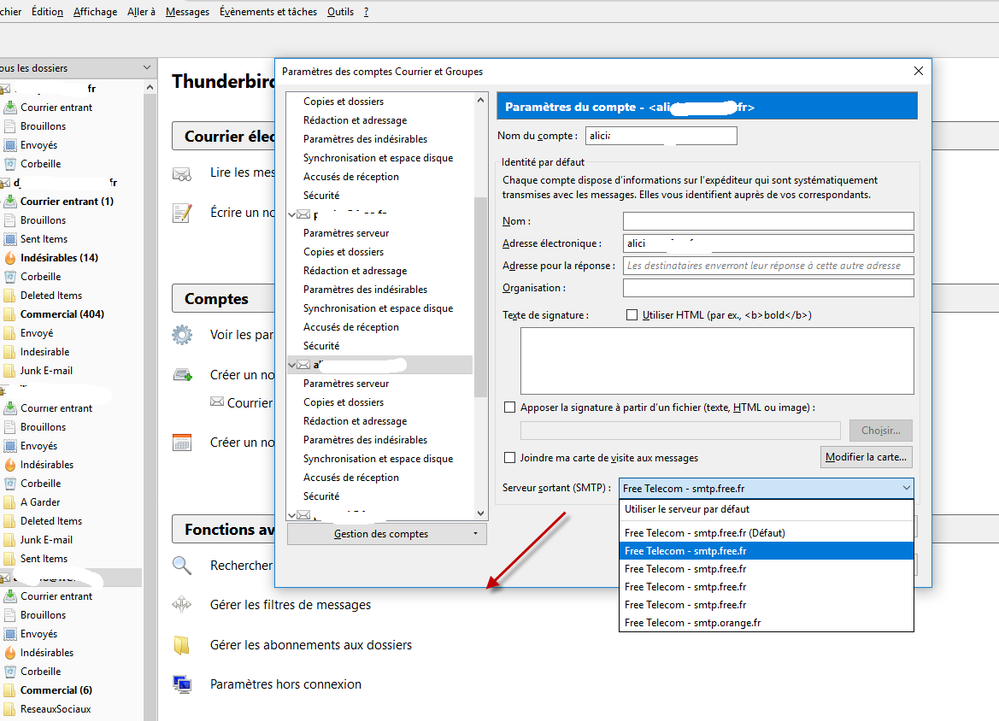Click the Adresse électronique field

pos(768,243)
